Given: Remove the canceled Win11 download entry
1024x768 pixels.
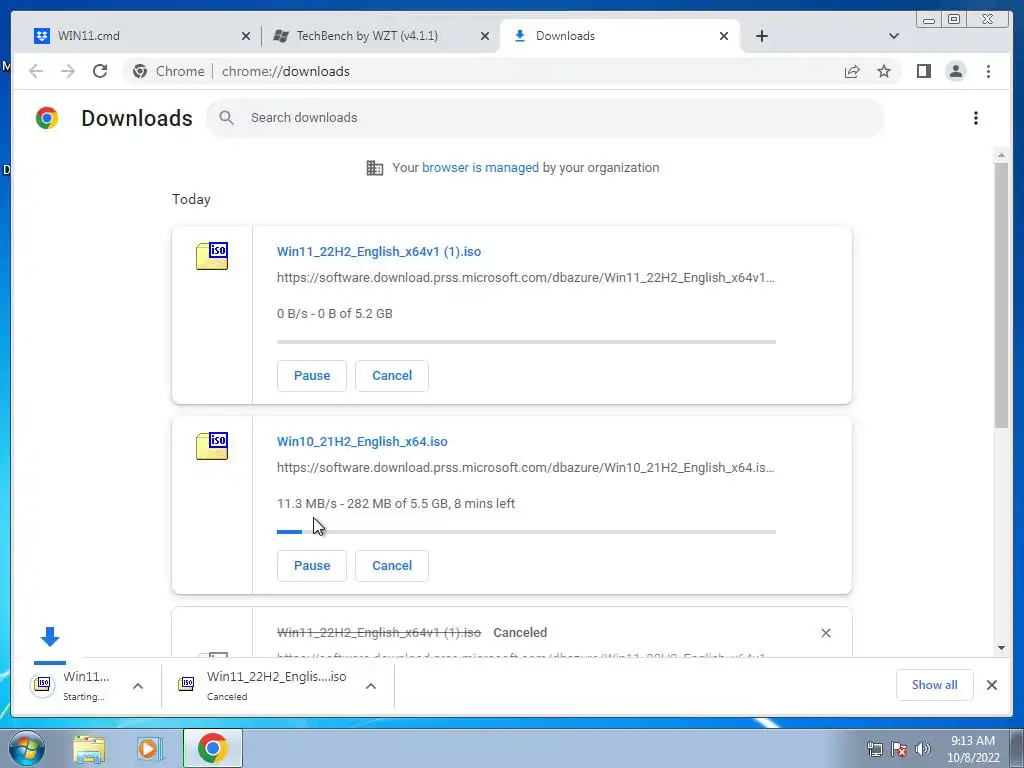Looking at the screenshot, I should (825, 633).
